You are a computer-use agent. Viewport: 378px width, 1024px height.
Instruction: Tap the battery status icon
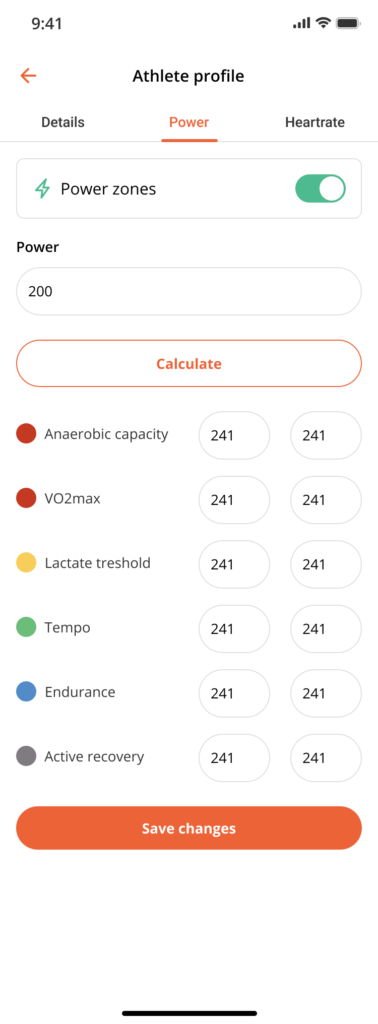click(347, 23)
